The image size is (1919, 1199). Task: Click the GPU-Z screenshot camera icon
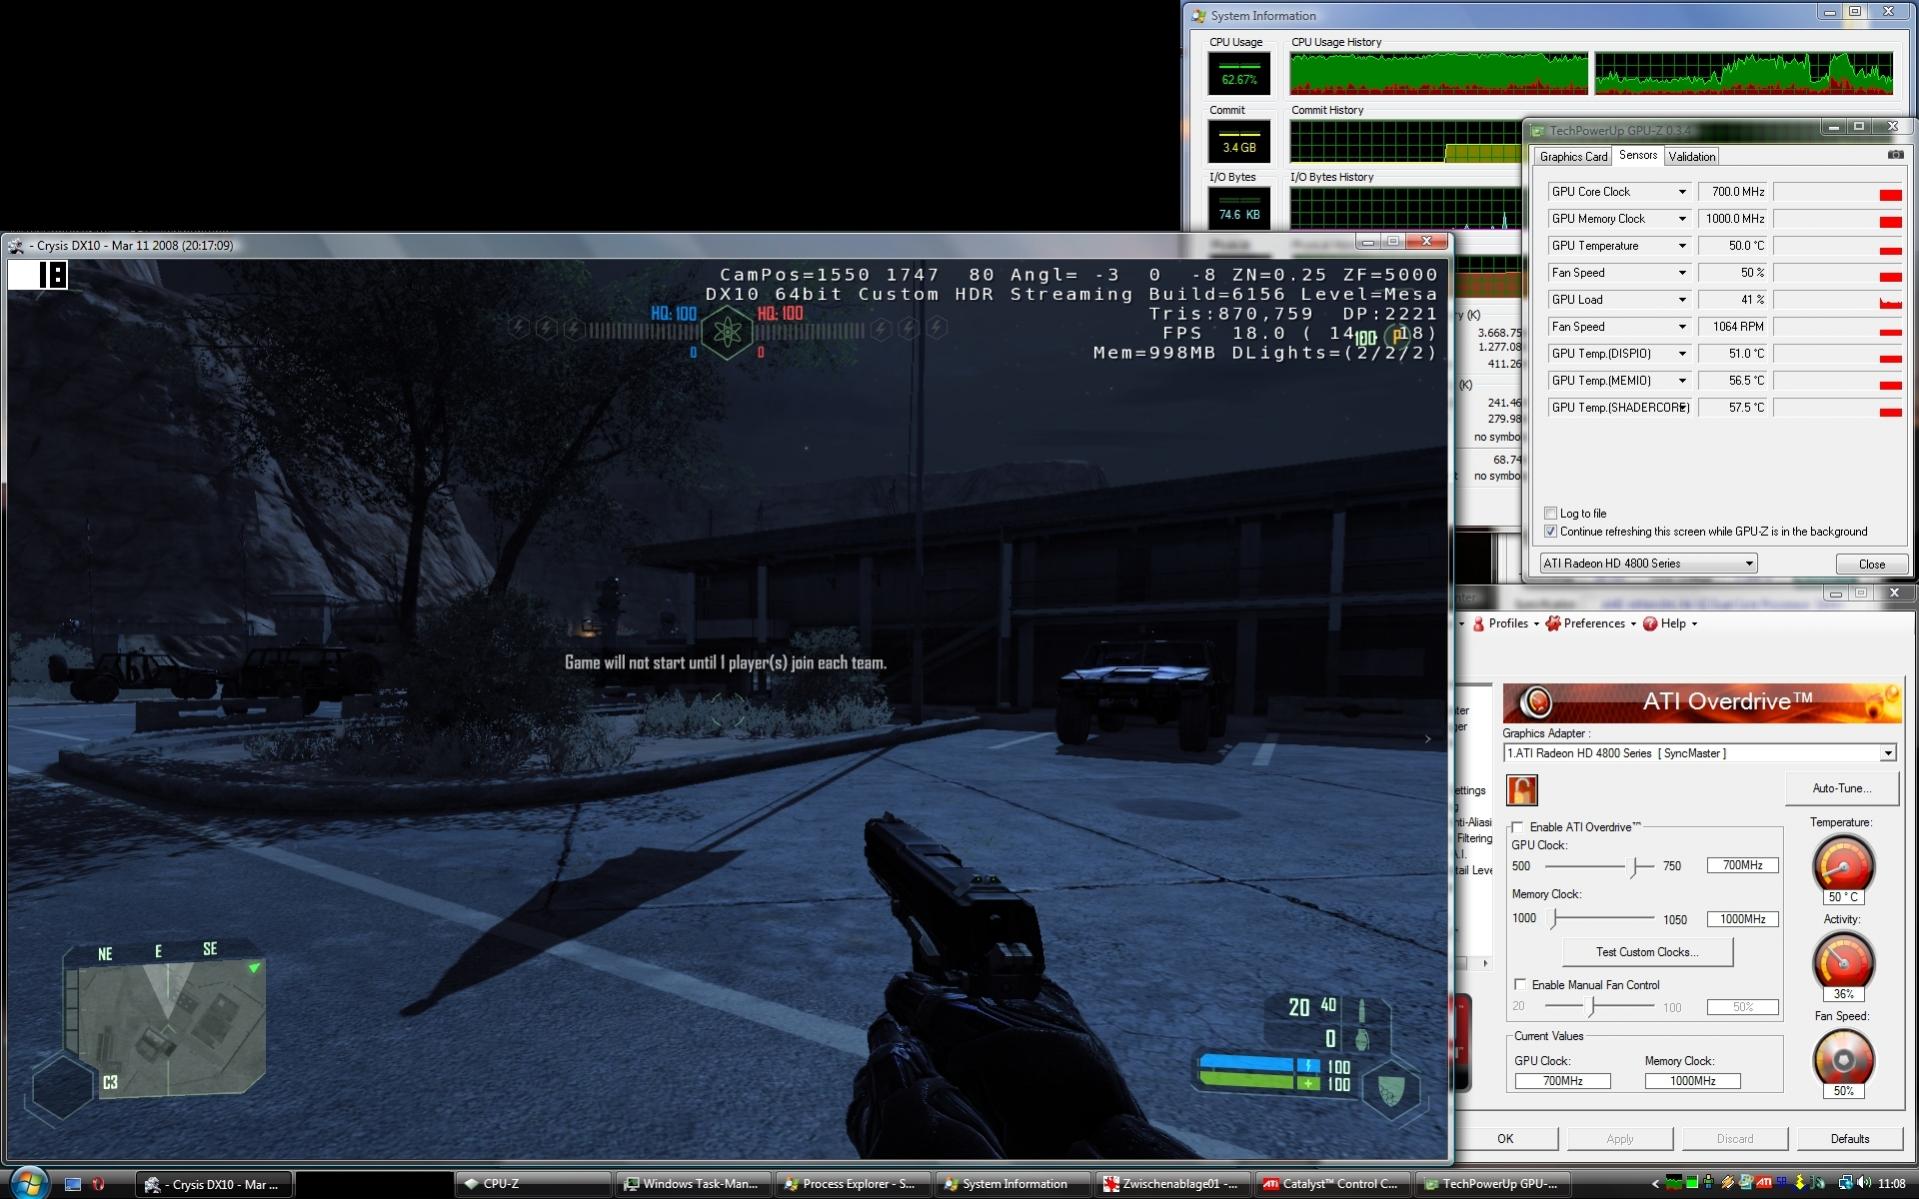coord(1895,155)
